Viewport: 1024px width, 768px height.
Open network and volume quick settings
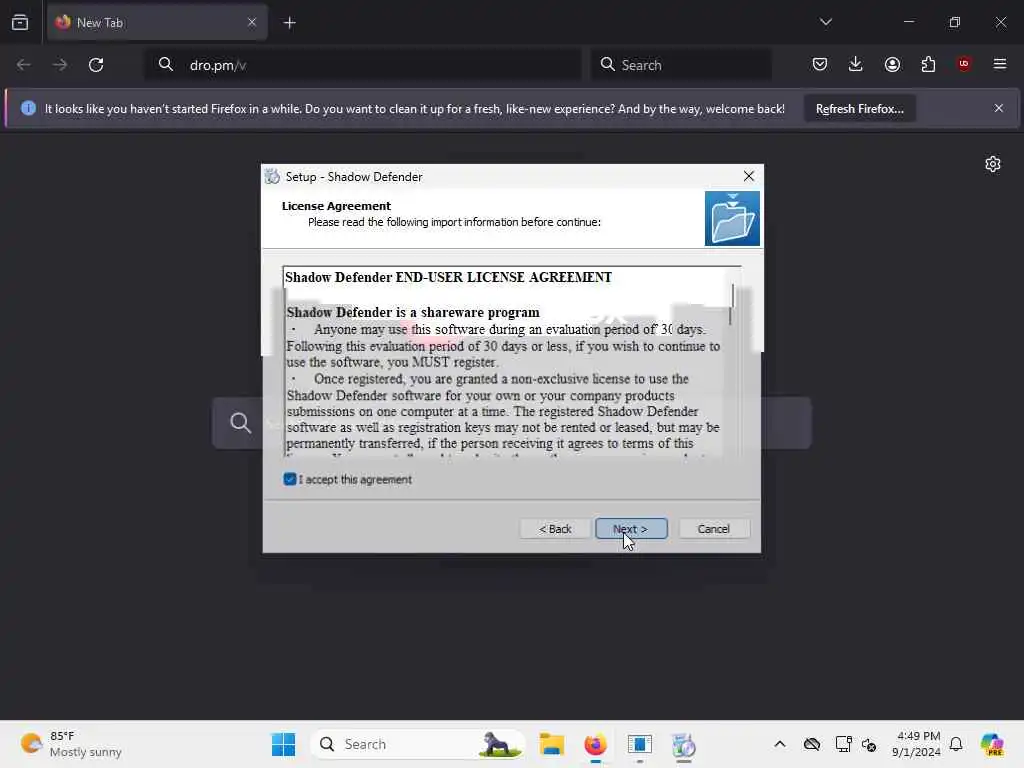coord(869,744)
